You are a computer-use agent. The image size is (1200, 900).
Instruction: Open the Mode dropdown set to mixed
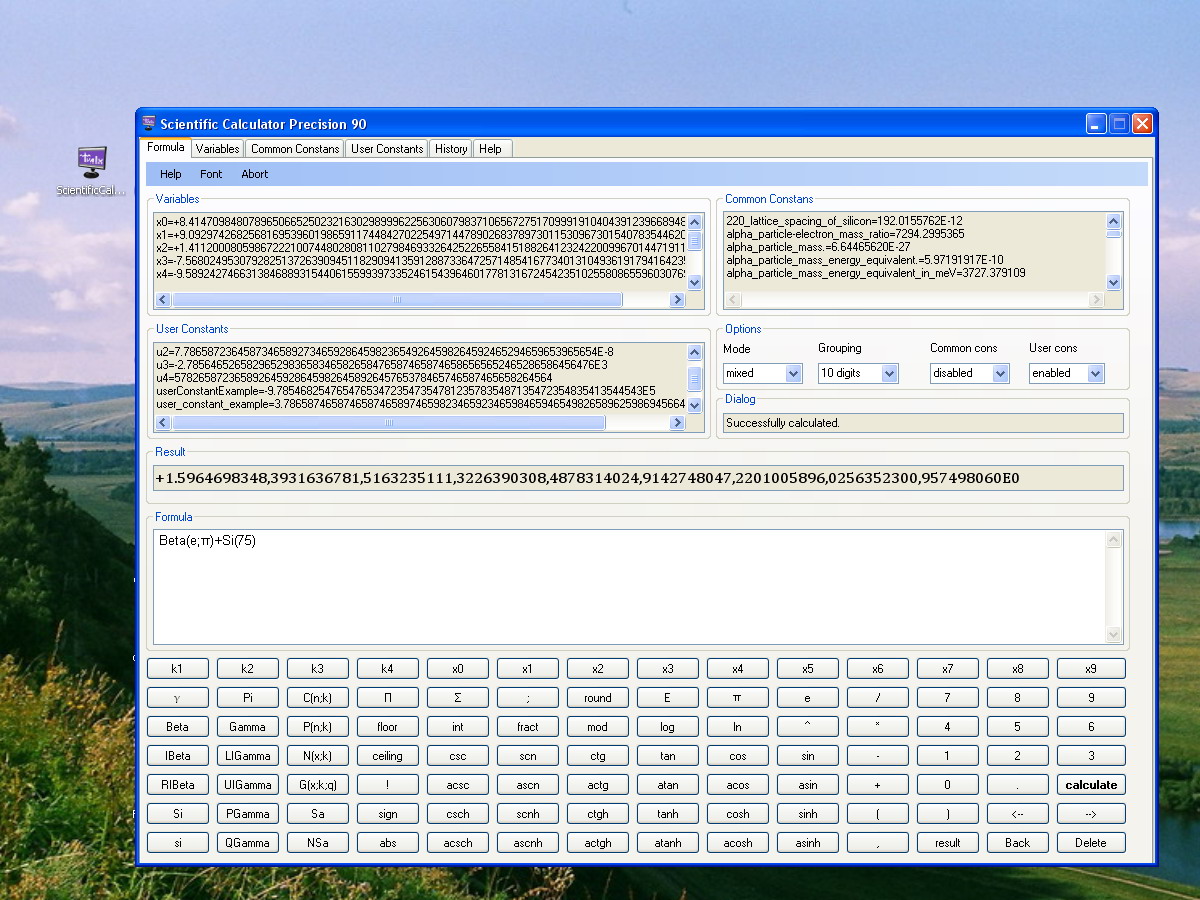(763, 373)
